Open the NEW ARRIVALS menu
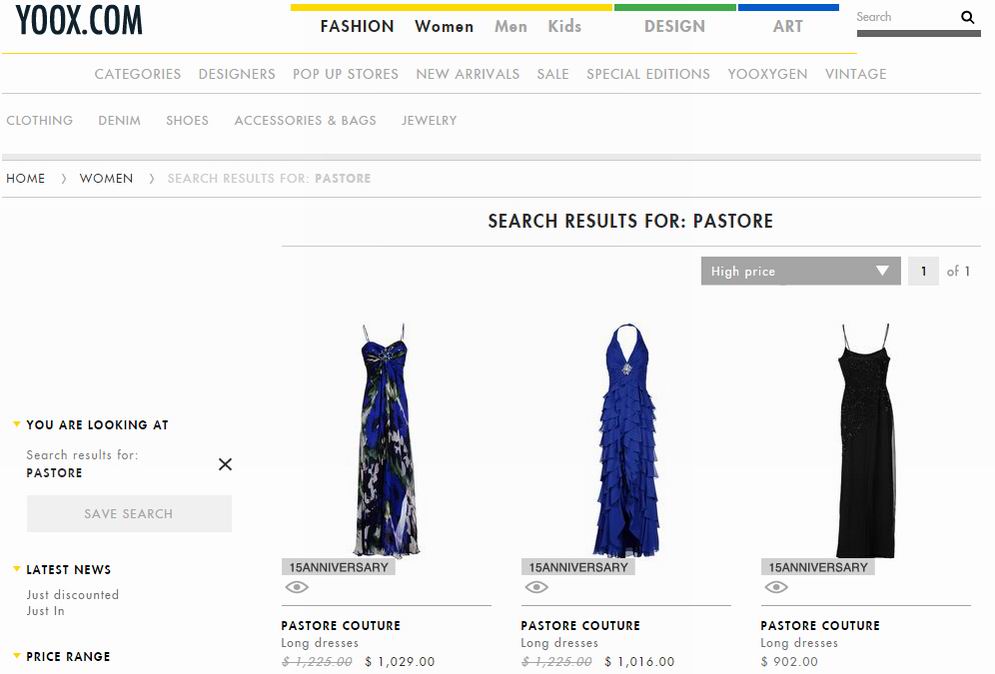The height and width of the screenshot is (674, 995). click(468, 74)
